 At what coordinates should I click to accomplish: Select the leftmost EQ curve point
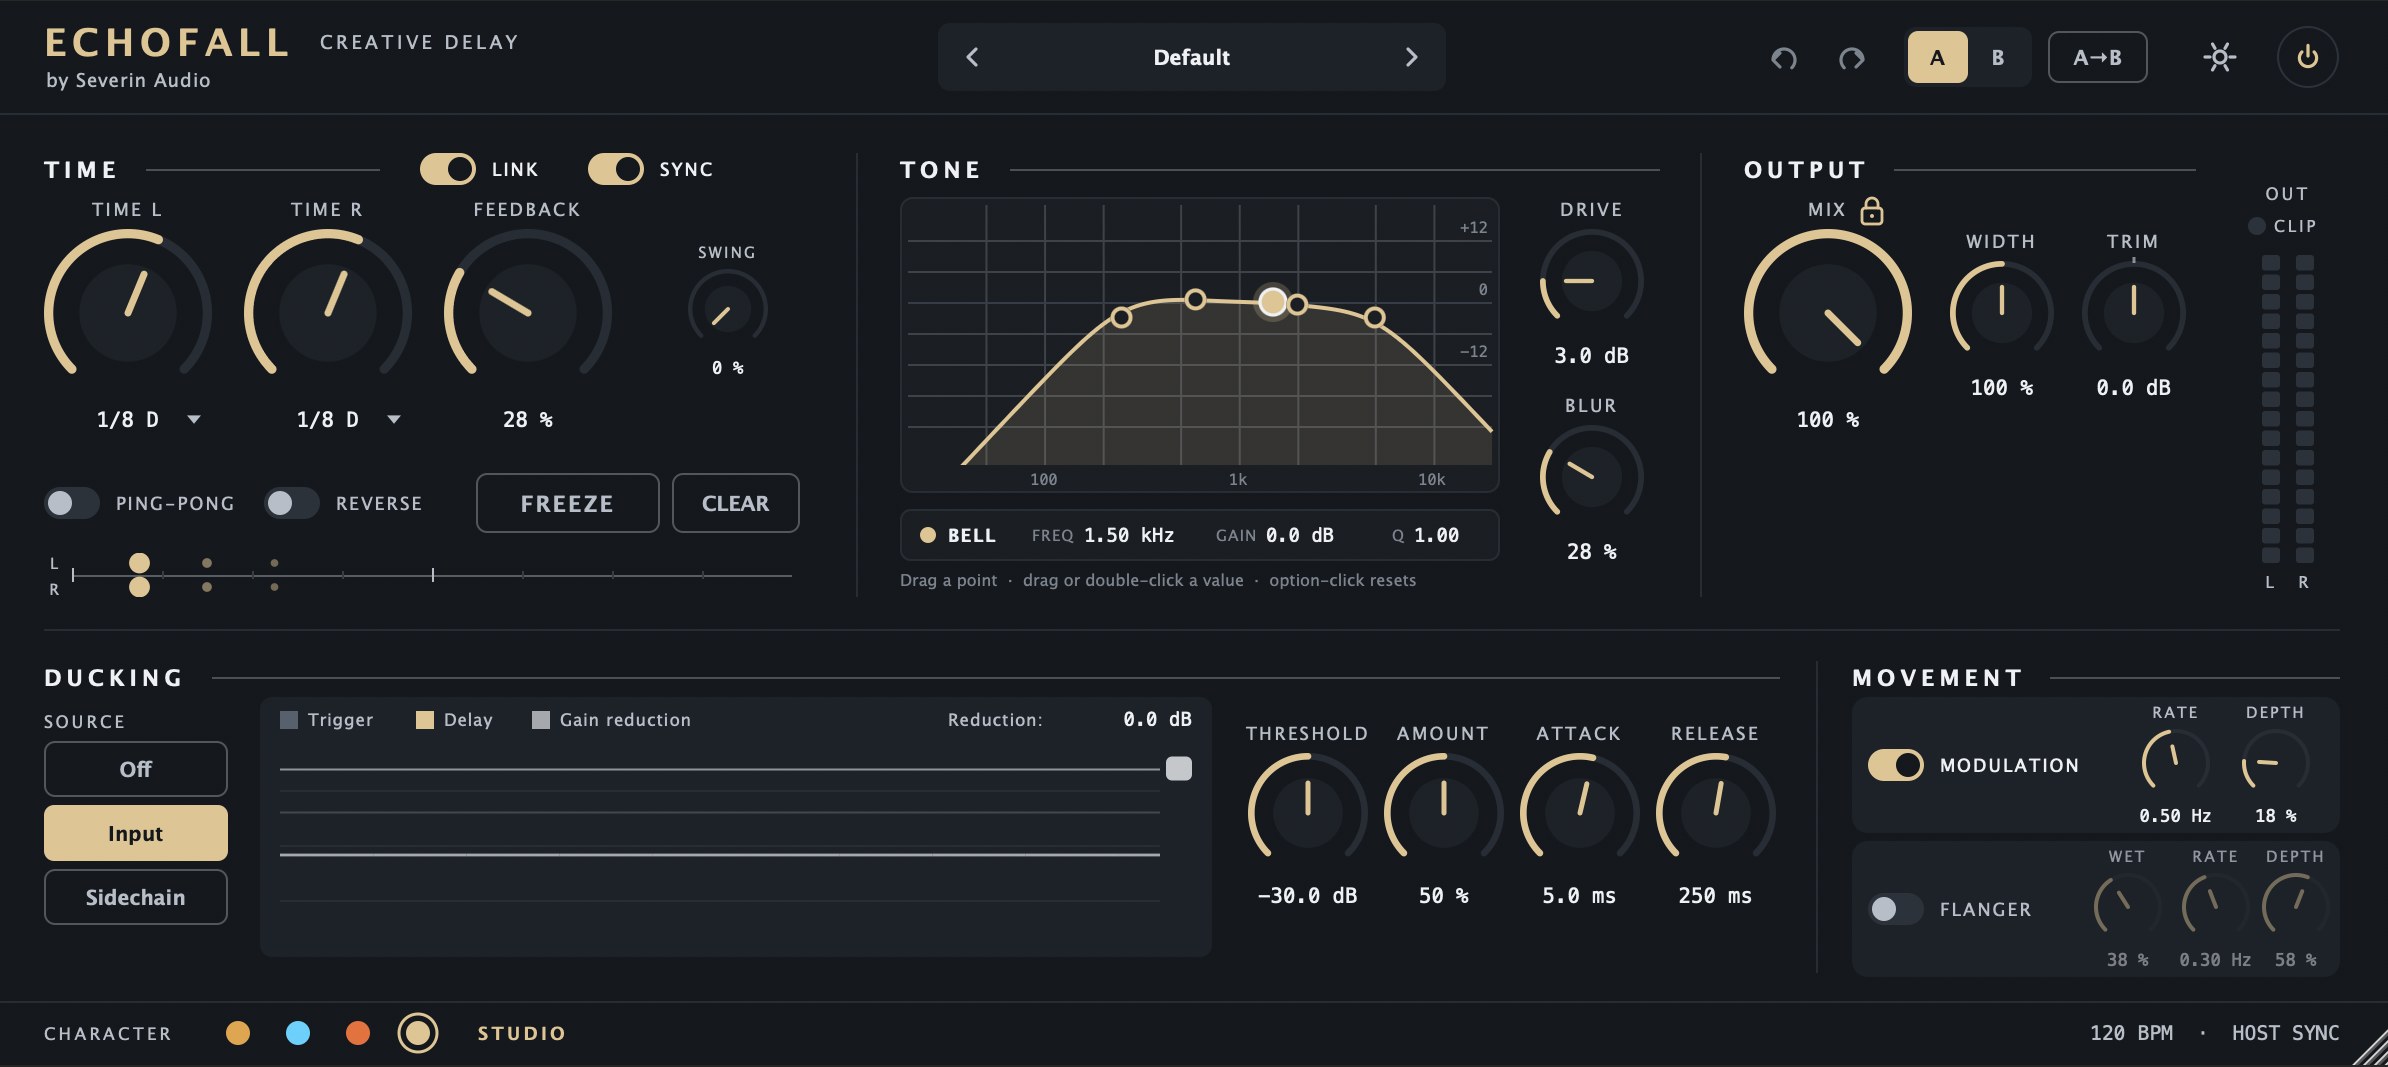[1121, 317]
